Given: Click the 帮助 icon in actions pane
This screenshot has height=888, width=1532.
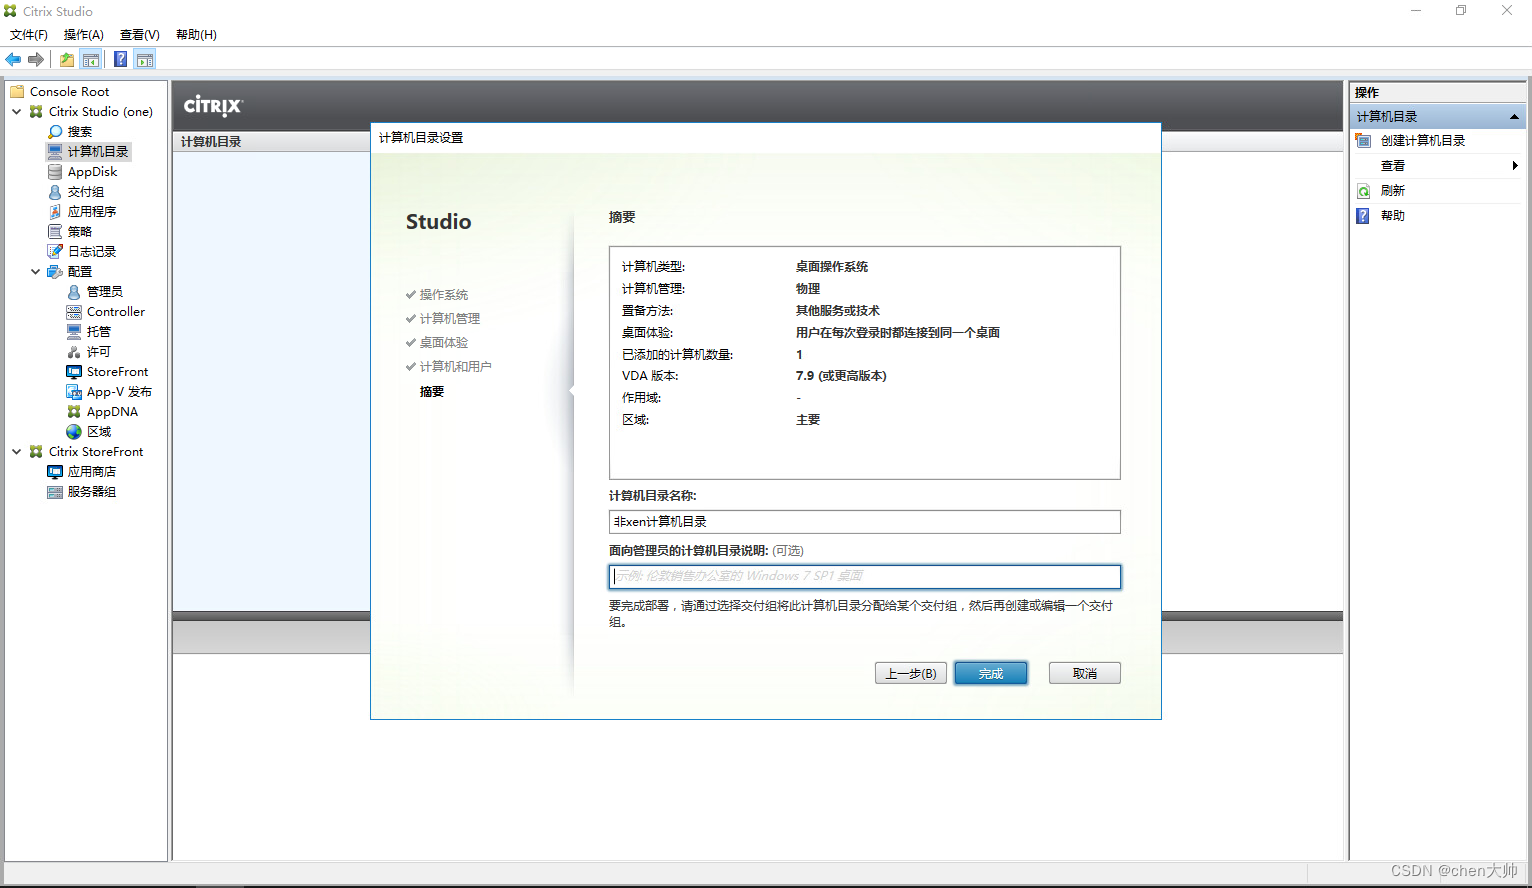Looking at the screenshot, I should point(1363,216).
